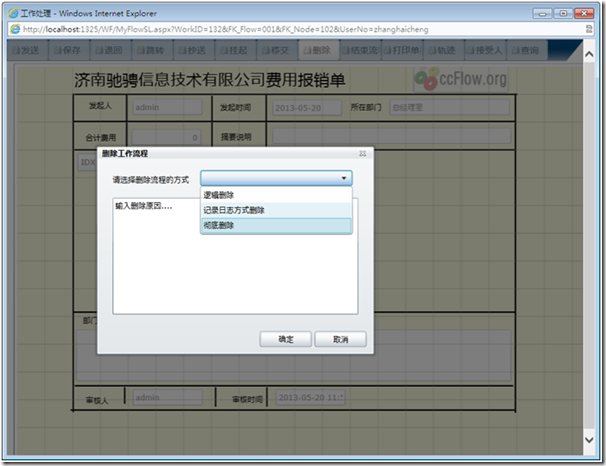Click the 保存 toolbar button
The height and width of the screenshot is (466, 606).
pos(69,50)
